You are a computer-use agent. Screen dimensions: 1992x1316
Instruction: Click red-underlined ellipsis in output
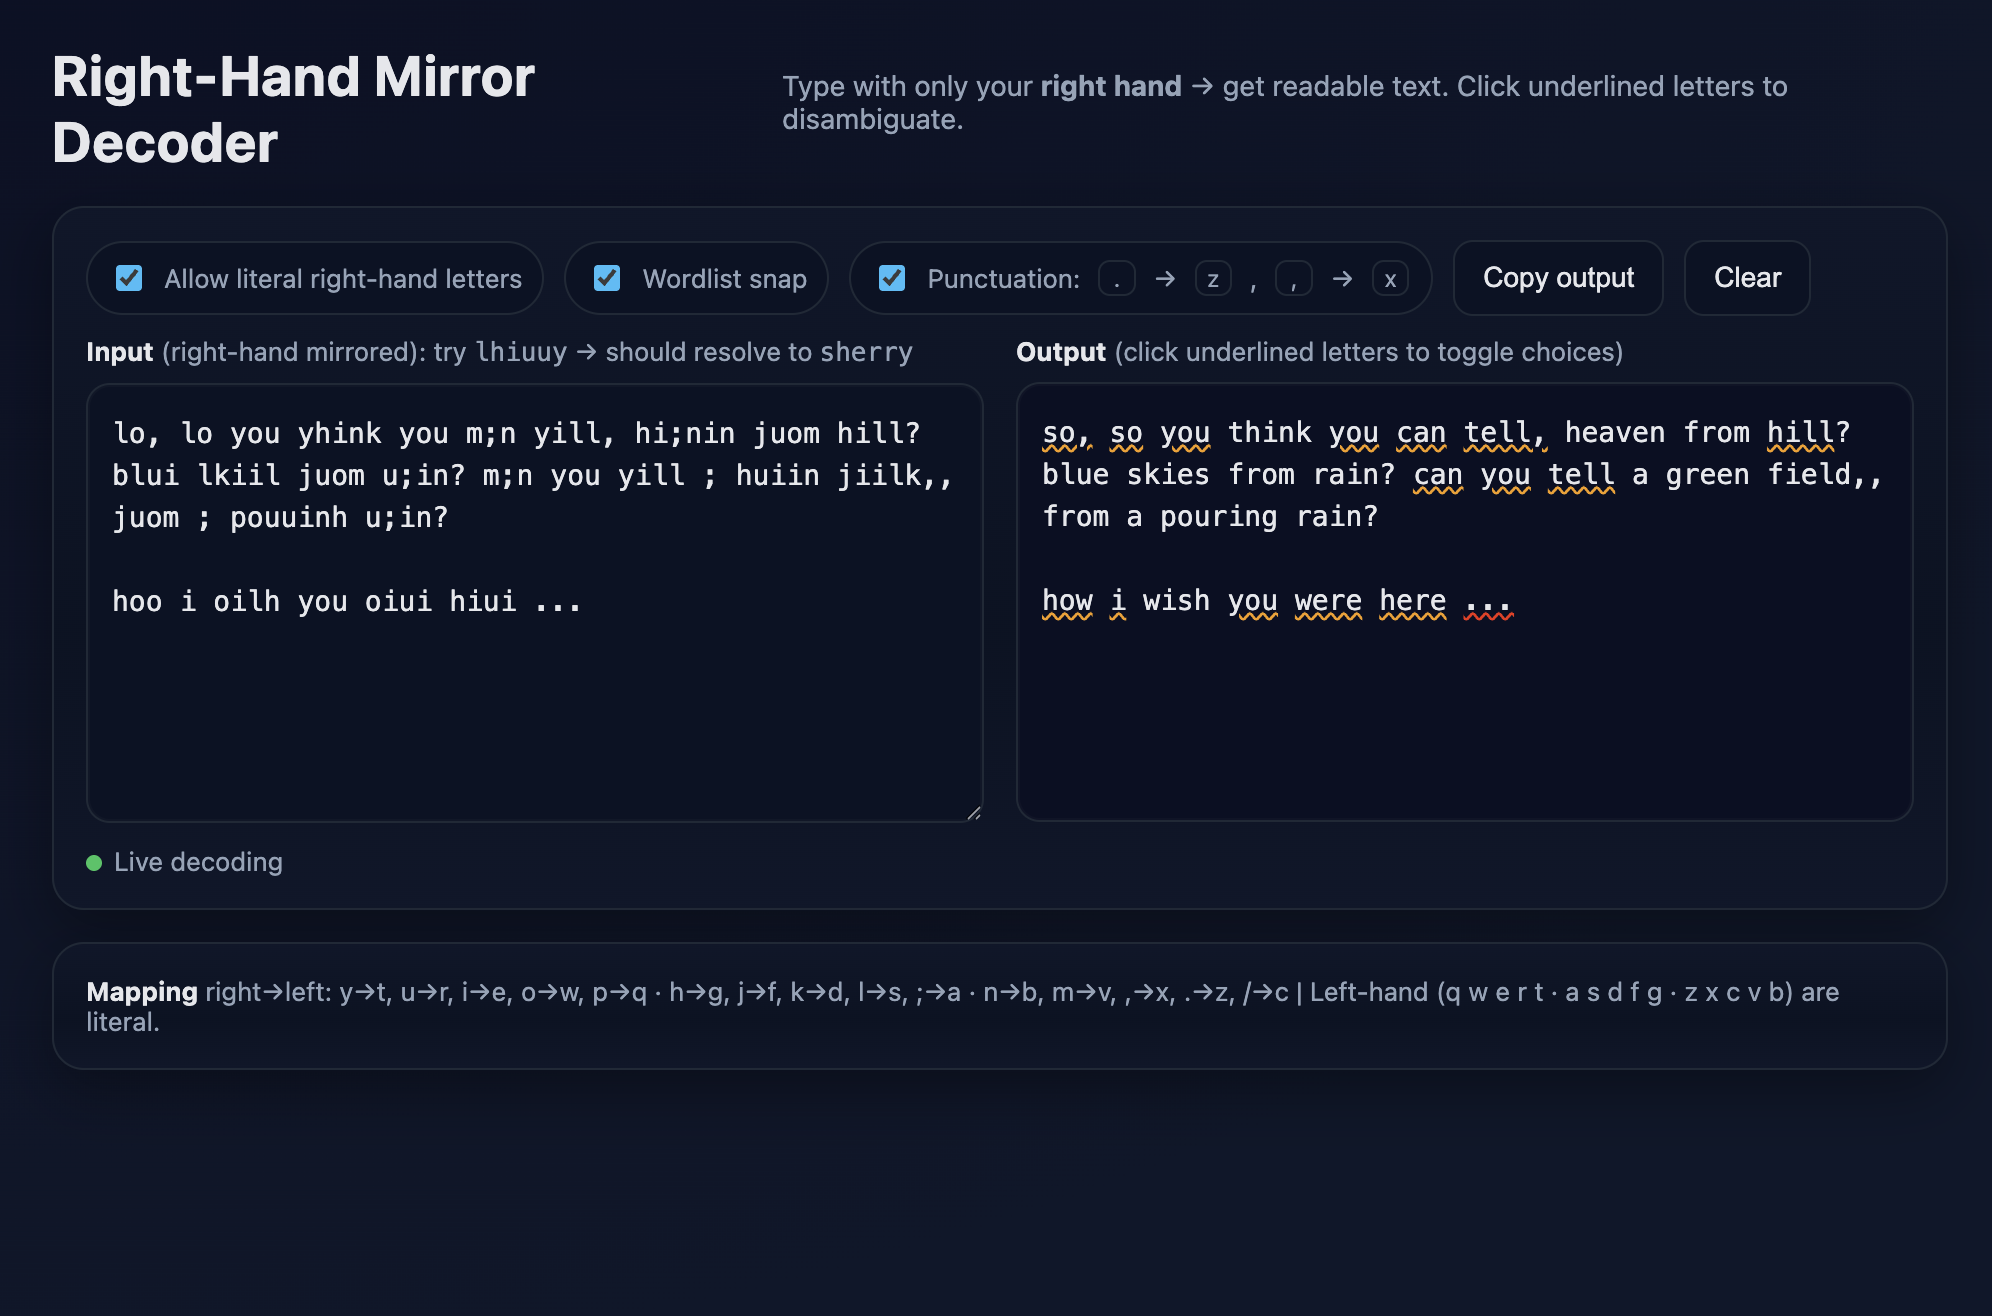1488,603
